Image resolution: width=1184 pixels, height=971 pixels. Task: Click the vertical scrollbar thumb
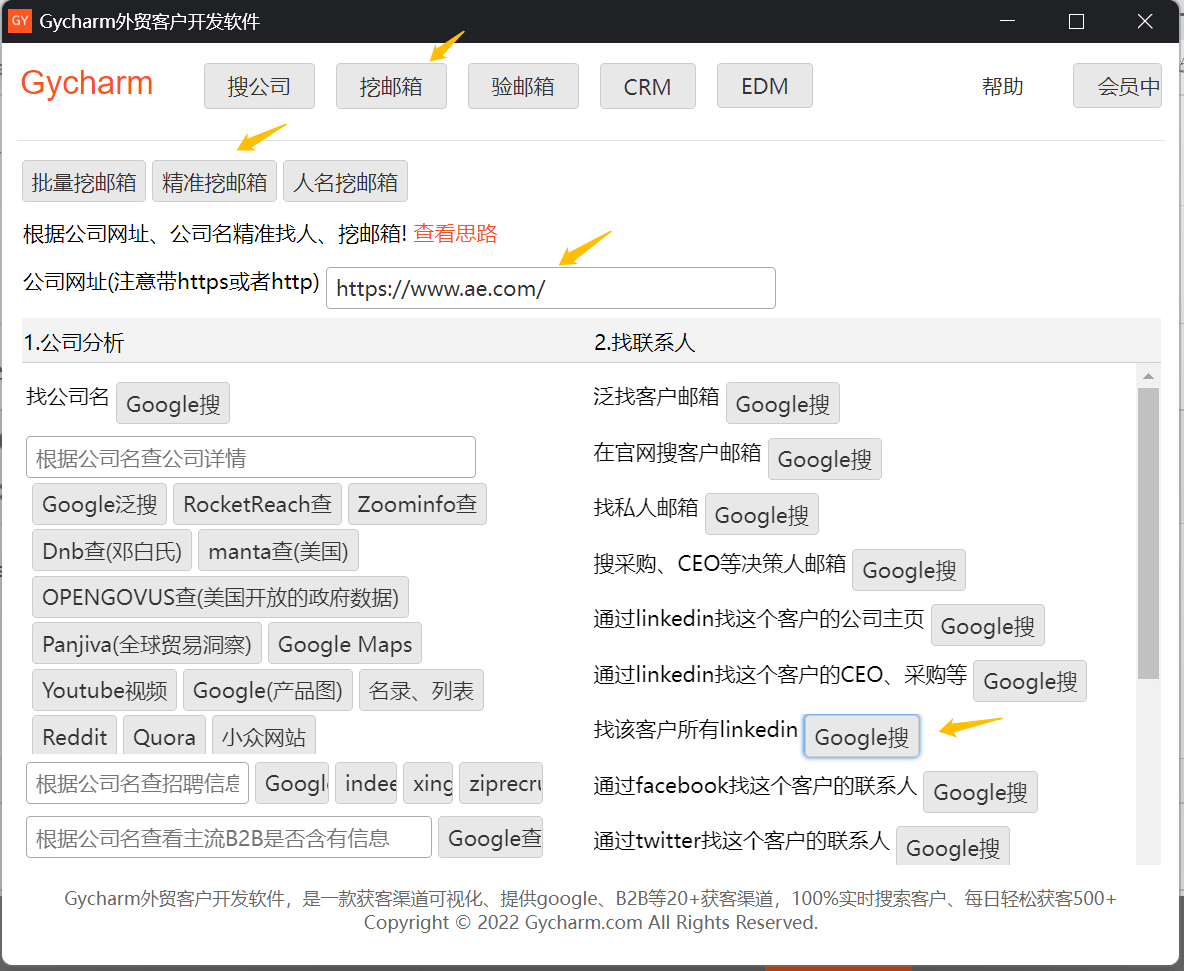1148,533
